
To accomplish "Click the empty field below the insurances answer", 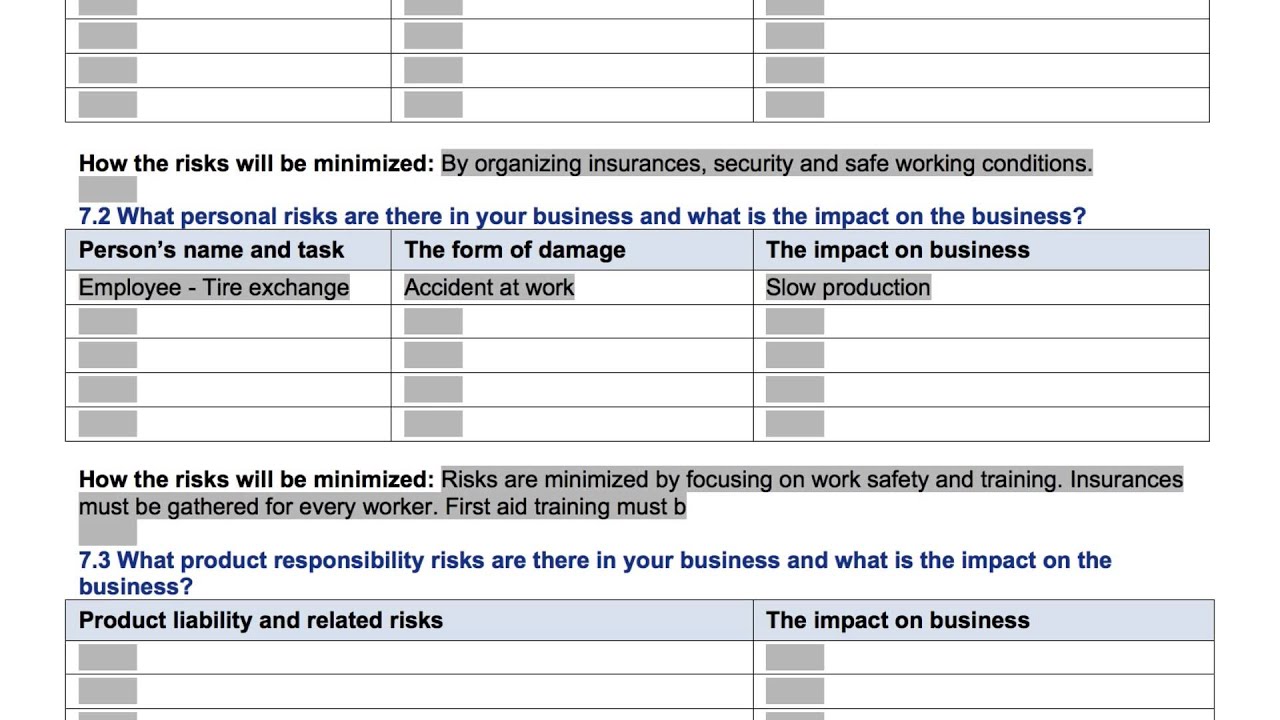I will click(x=107, y=188).
